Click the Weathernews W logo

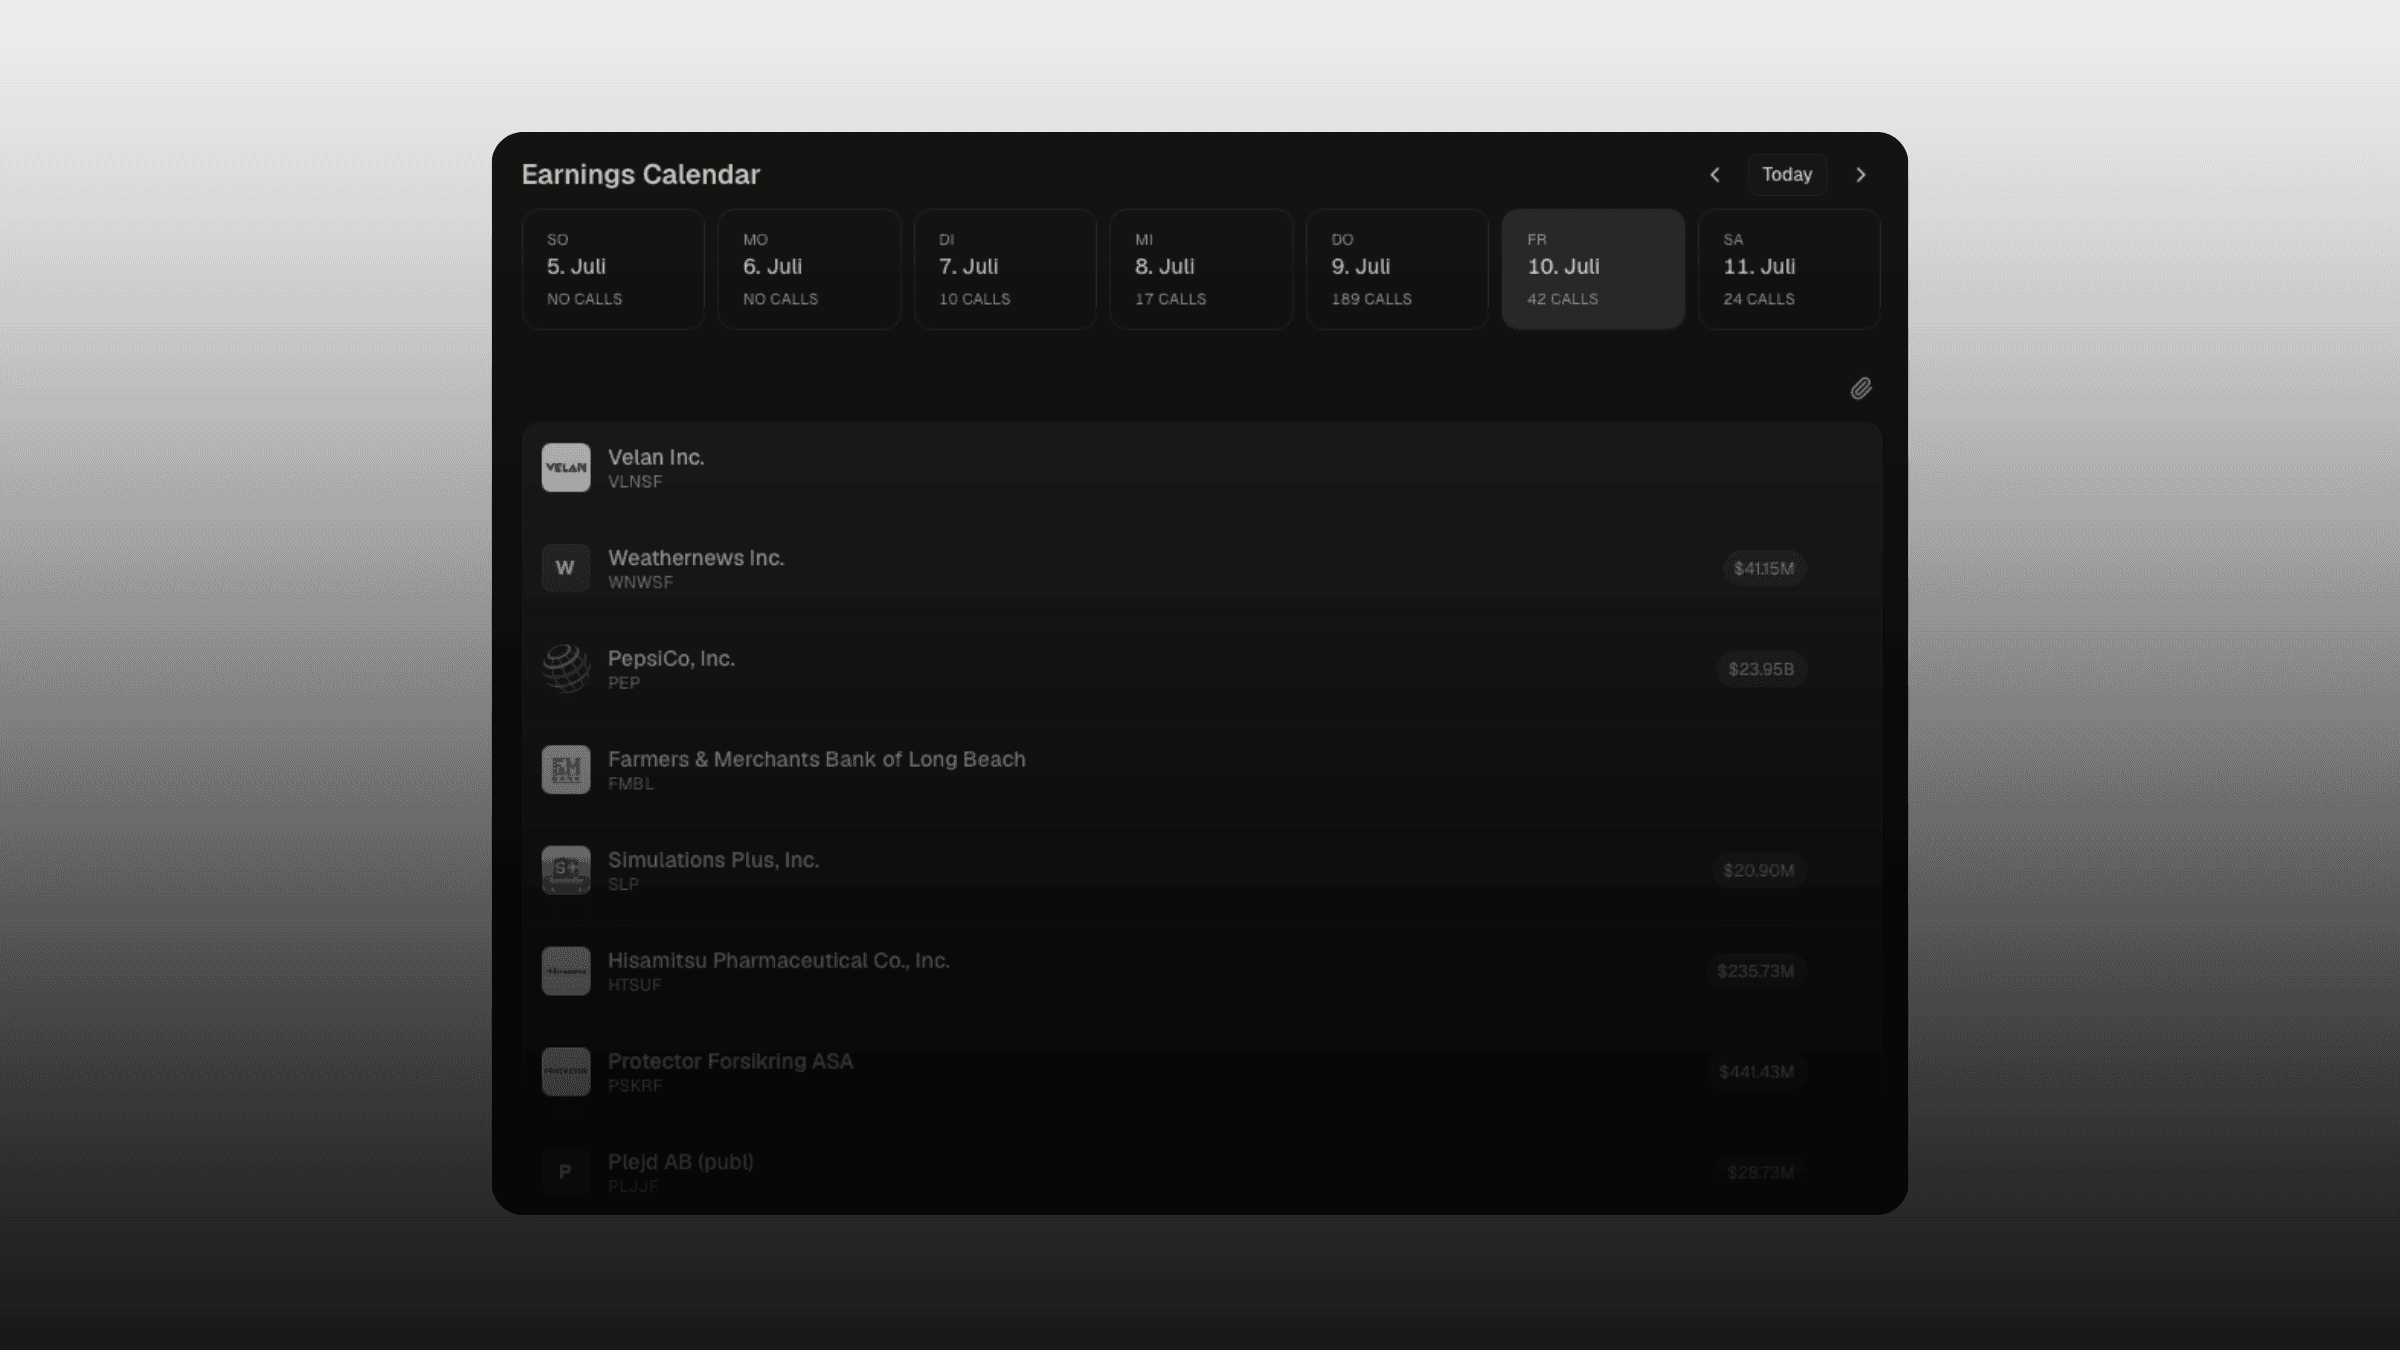click(566, 568)
